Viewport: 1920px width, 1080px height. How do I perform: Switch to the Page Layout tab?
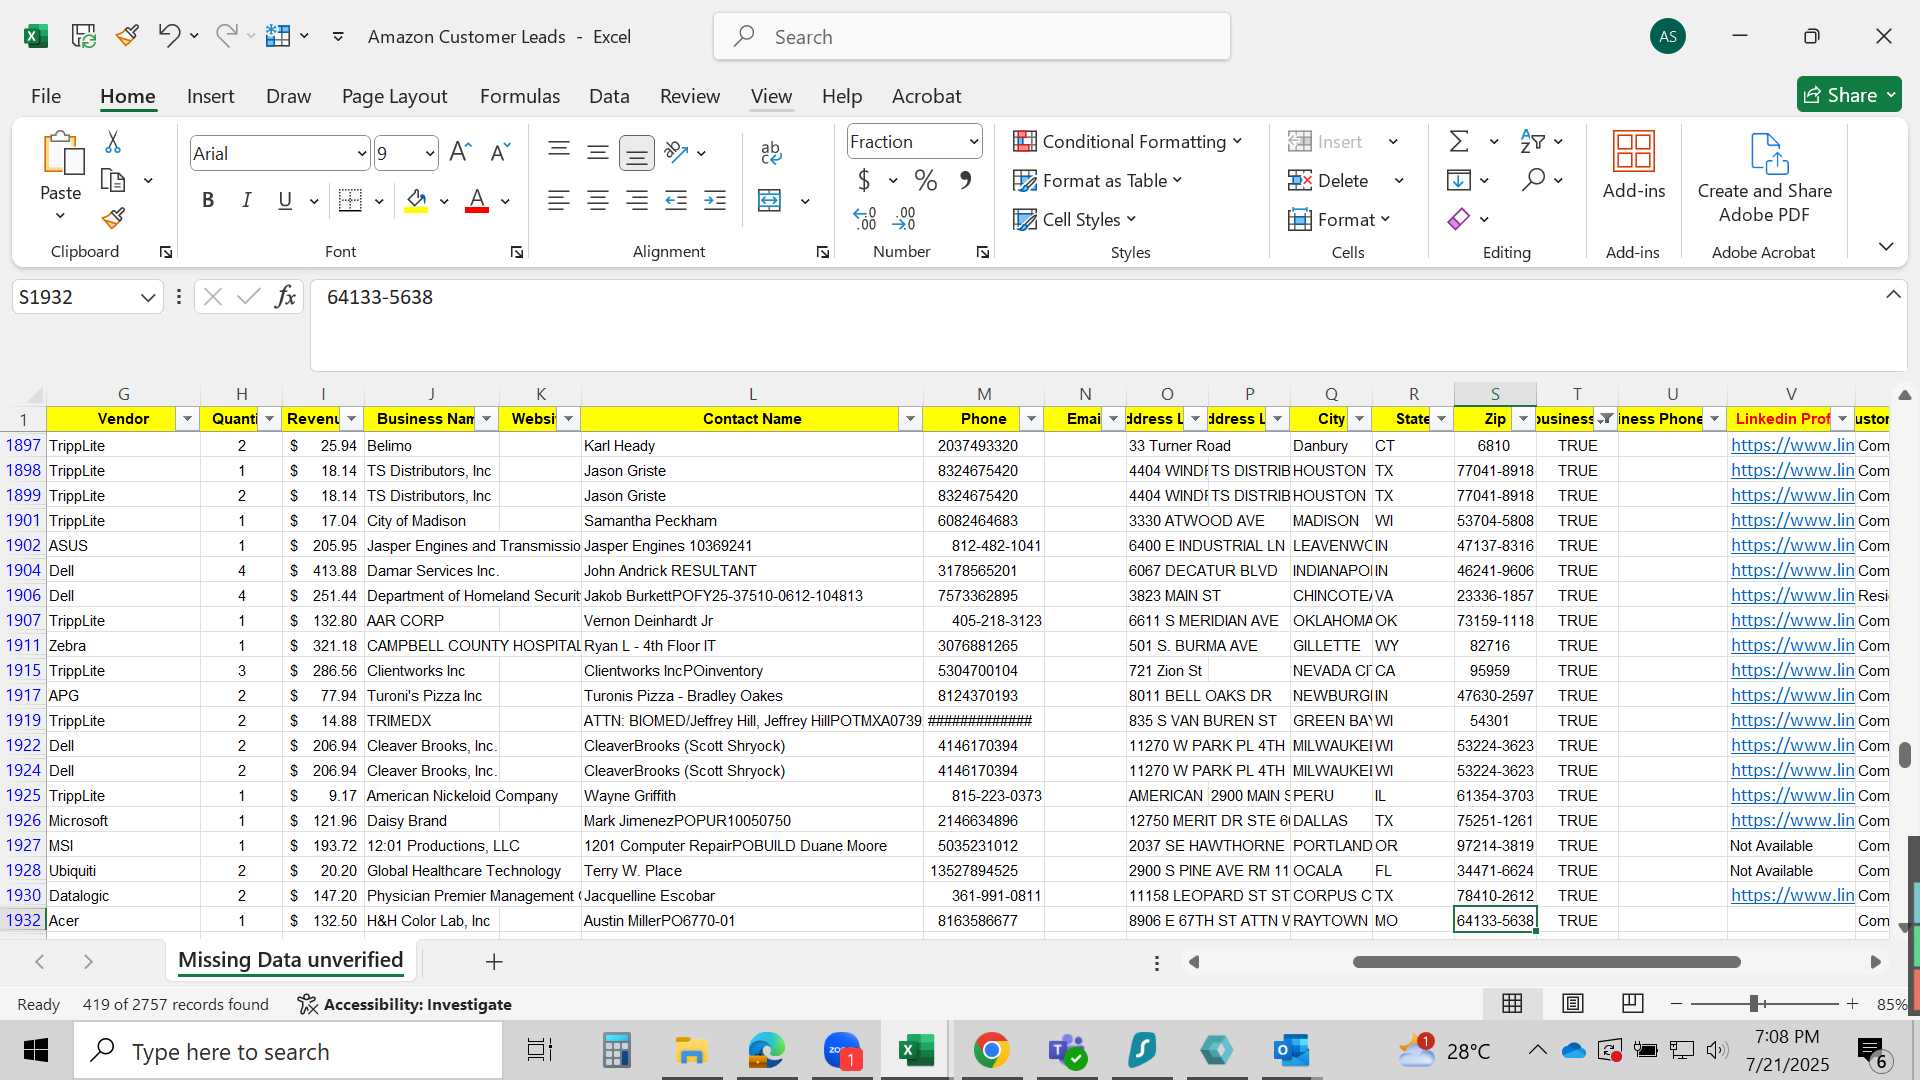394,96
